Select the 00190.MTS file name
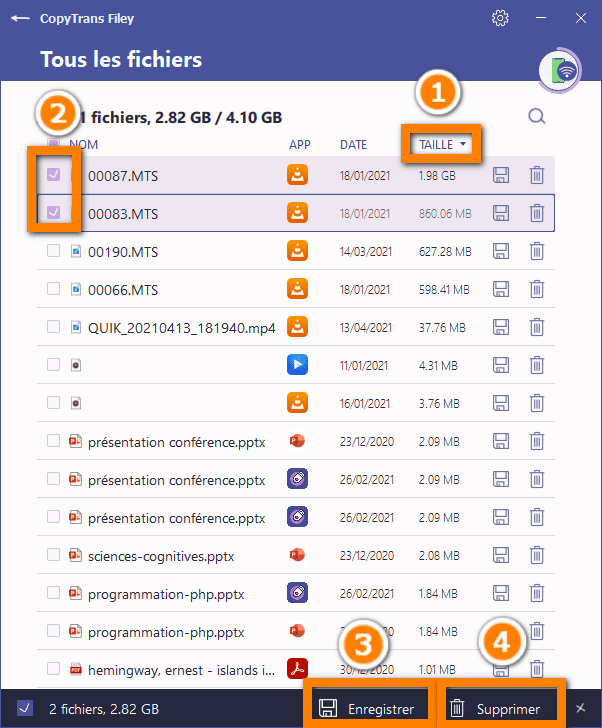Screen dimensions: 602x728 (x=123, y=252)
